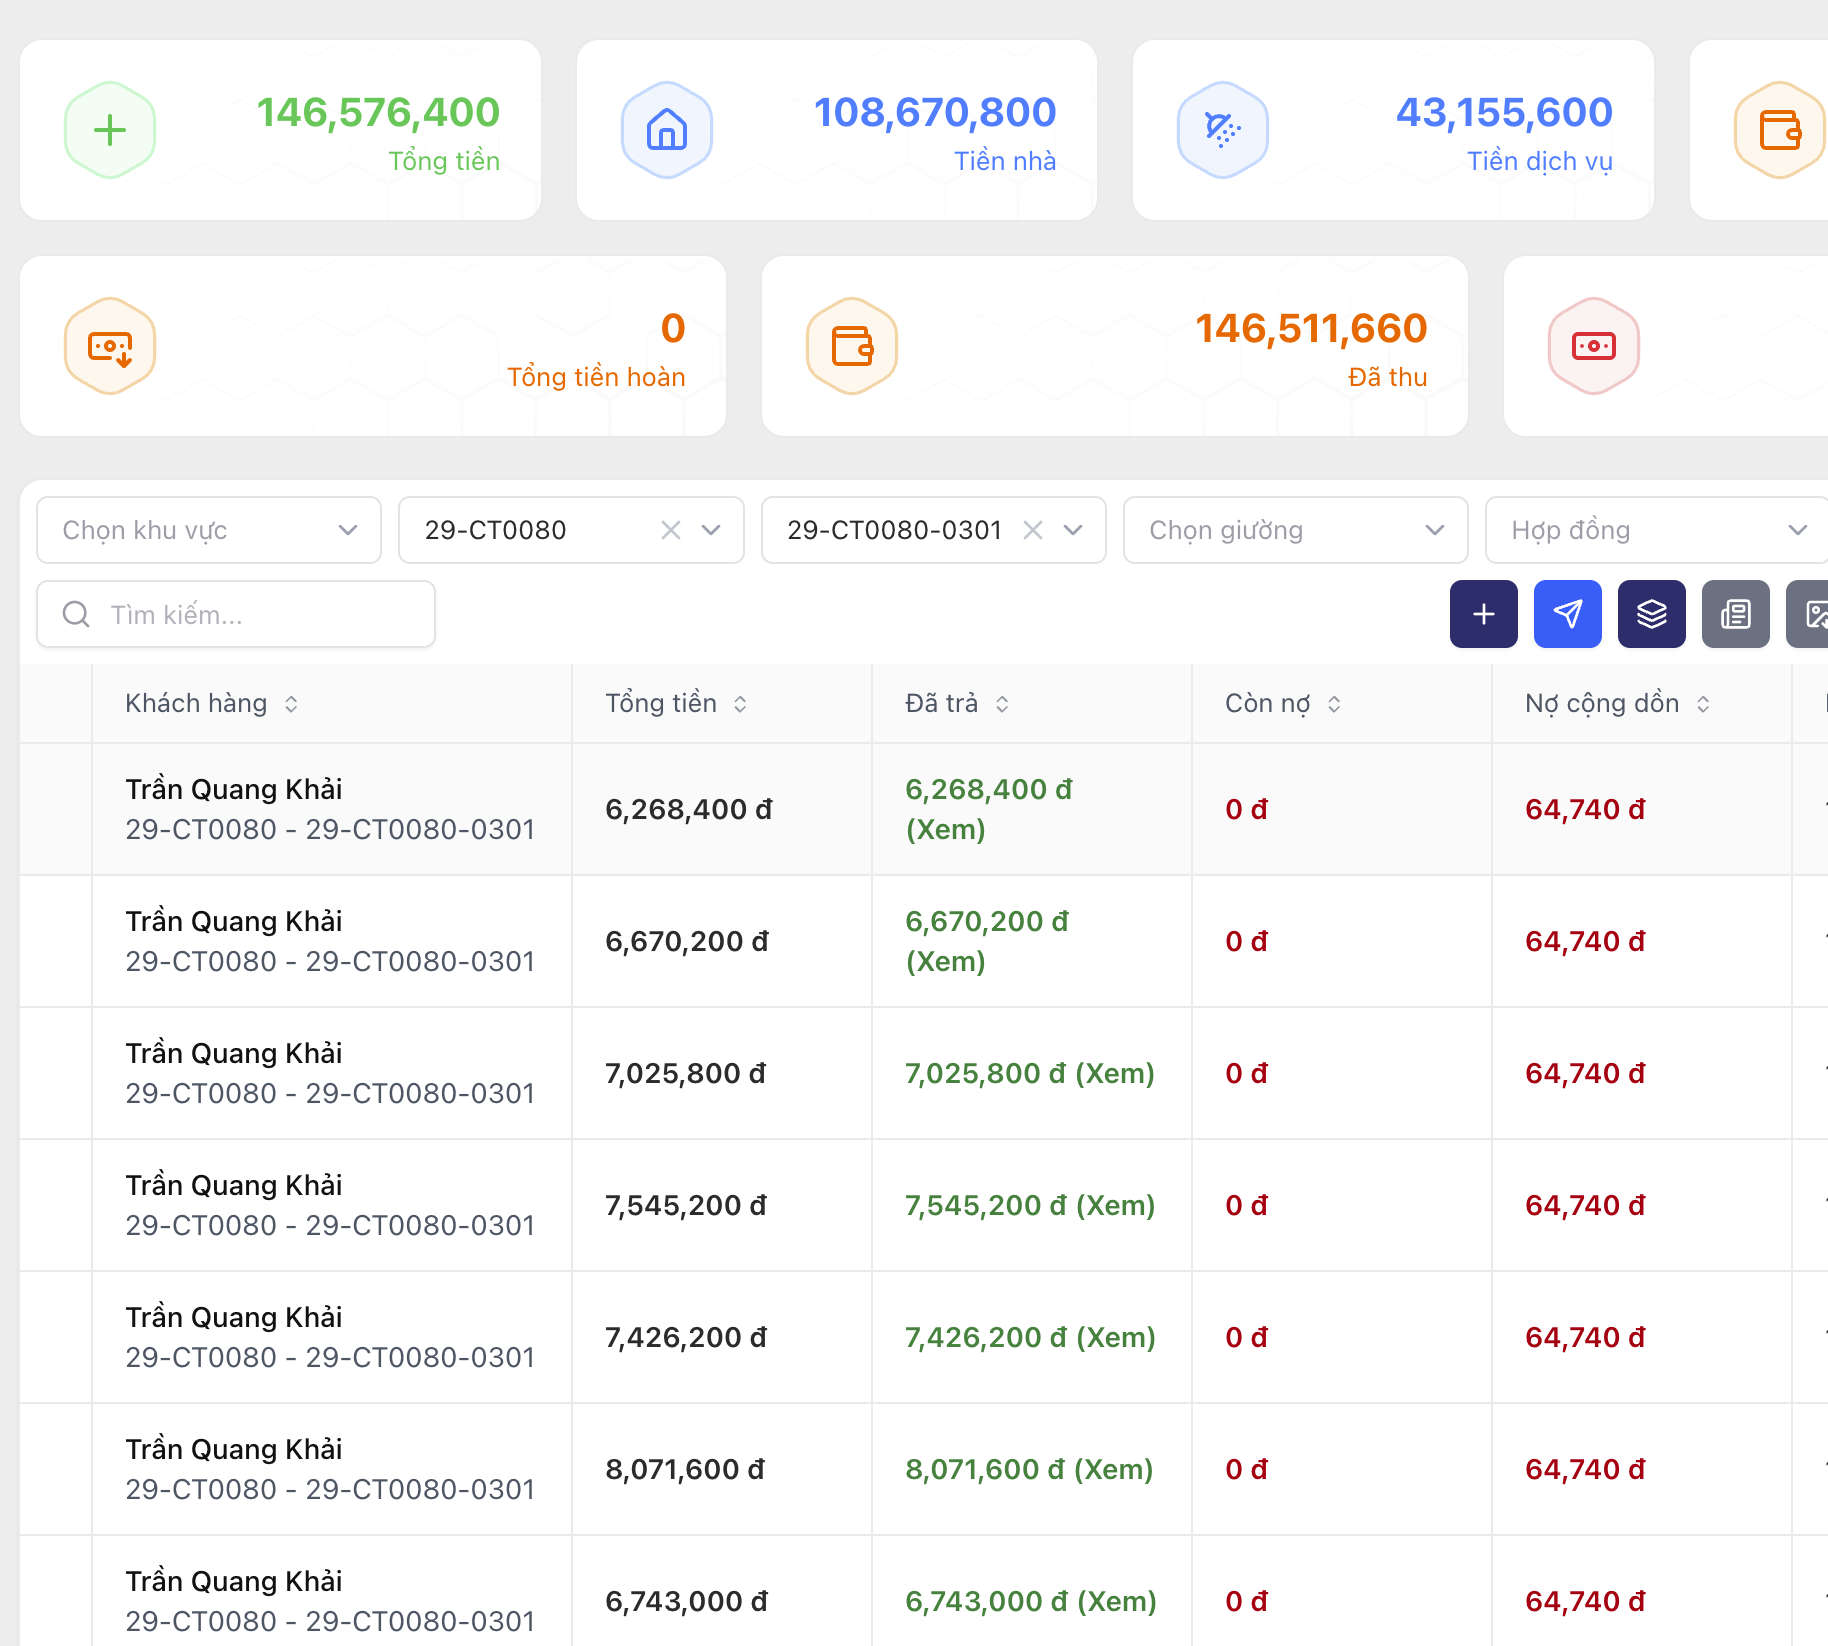Click the paper plane send button
The width and height of the screenshot is (1828, 1646).
[1567, 614]
